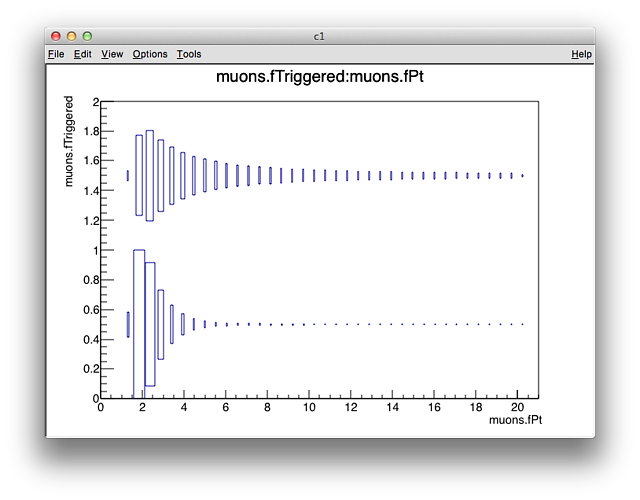This screenshot has width=640, height=500.
Task: Select the horizontal axis title muons.fPt
Action: click(516, 422)
